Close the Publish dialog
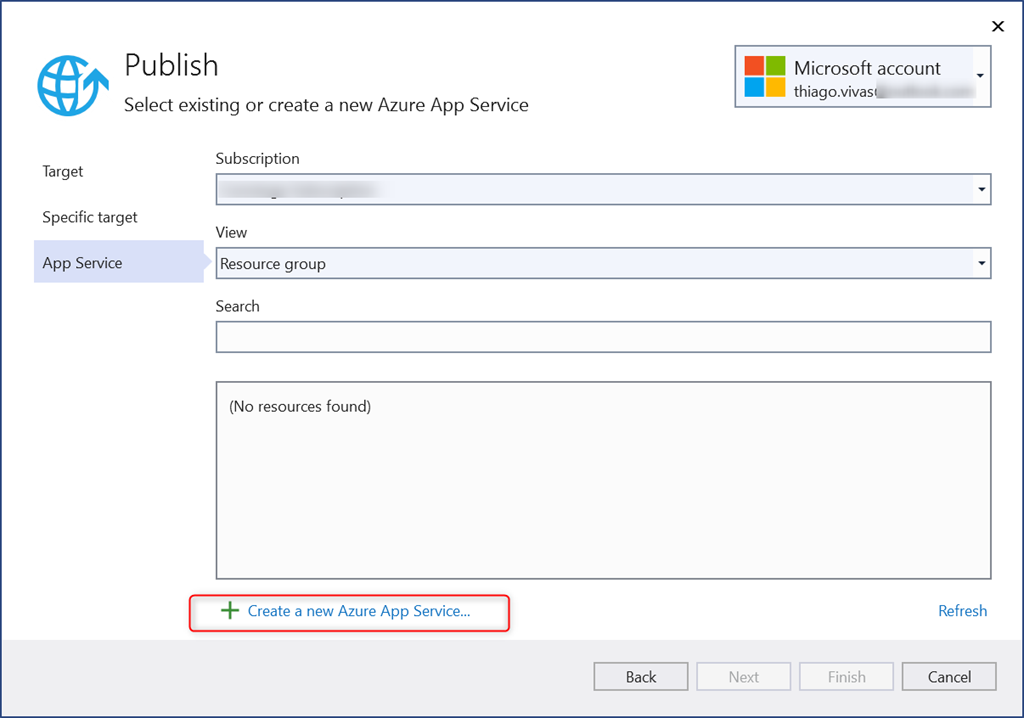1024x718 pixels. 998,26
